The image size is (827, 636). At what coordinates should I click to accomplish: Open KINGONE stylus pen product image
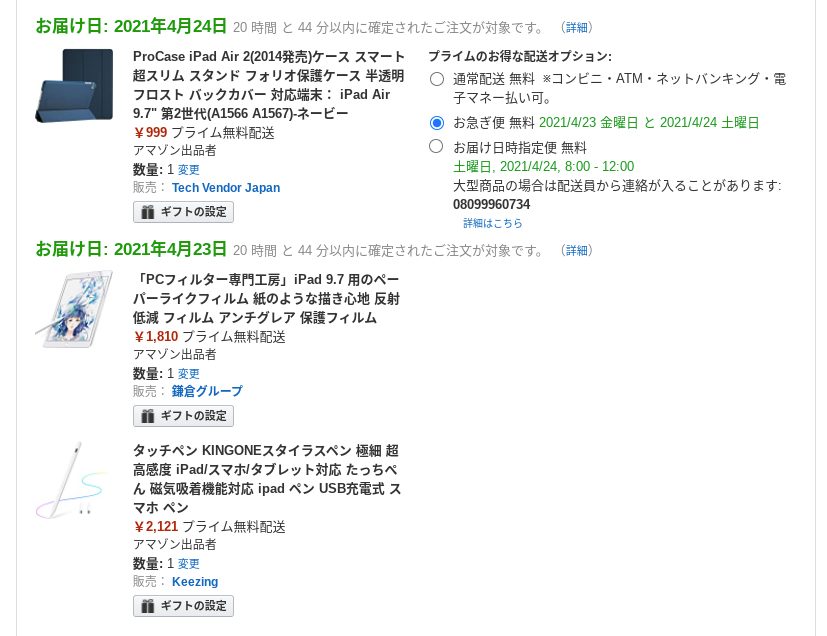pos(72,481)
